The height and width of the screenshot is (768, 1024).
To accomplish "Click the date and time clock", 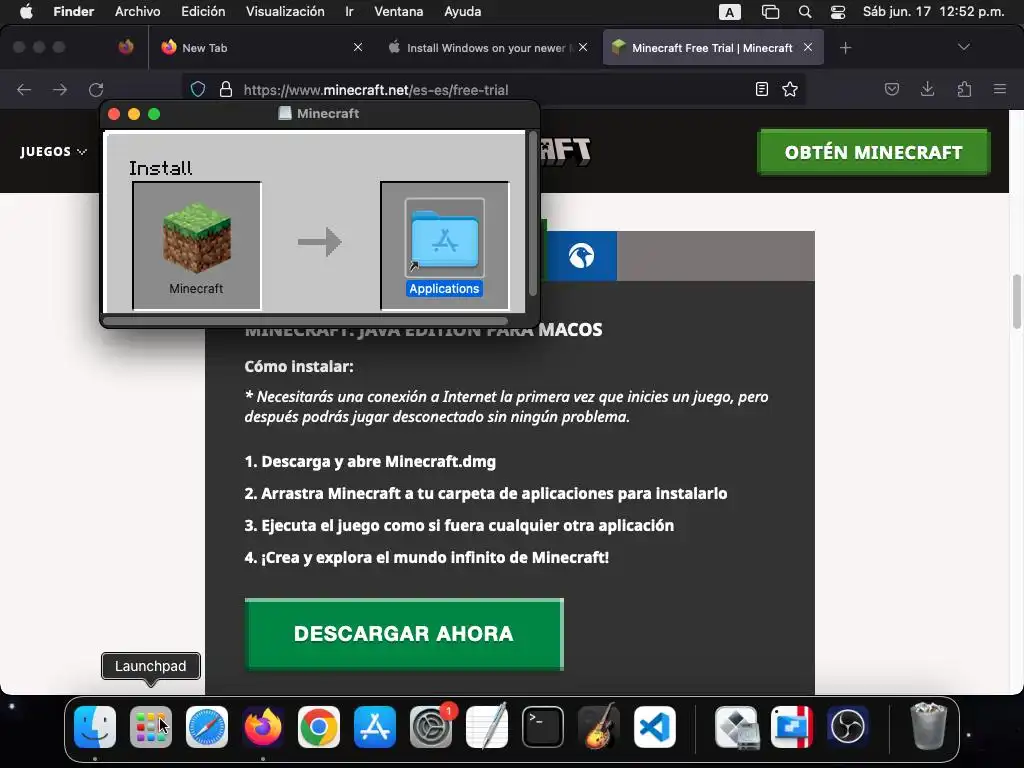I will pos(933,12).
